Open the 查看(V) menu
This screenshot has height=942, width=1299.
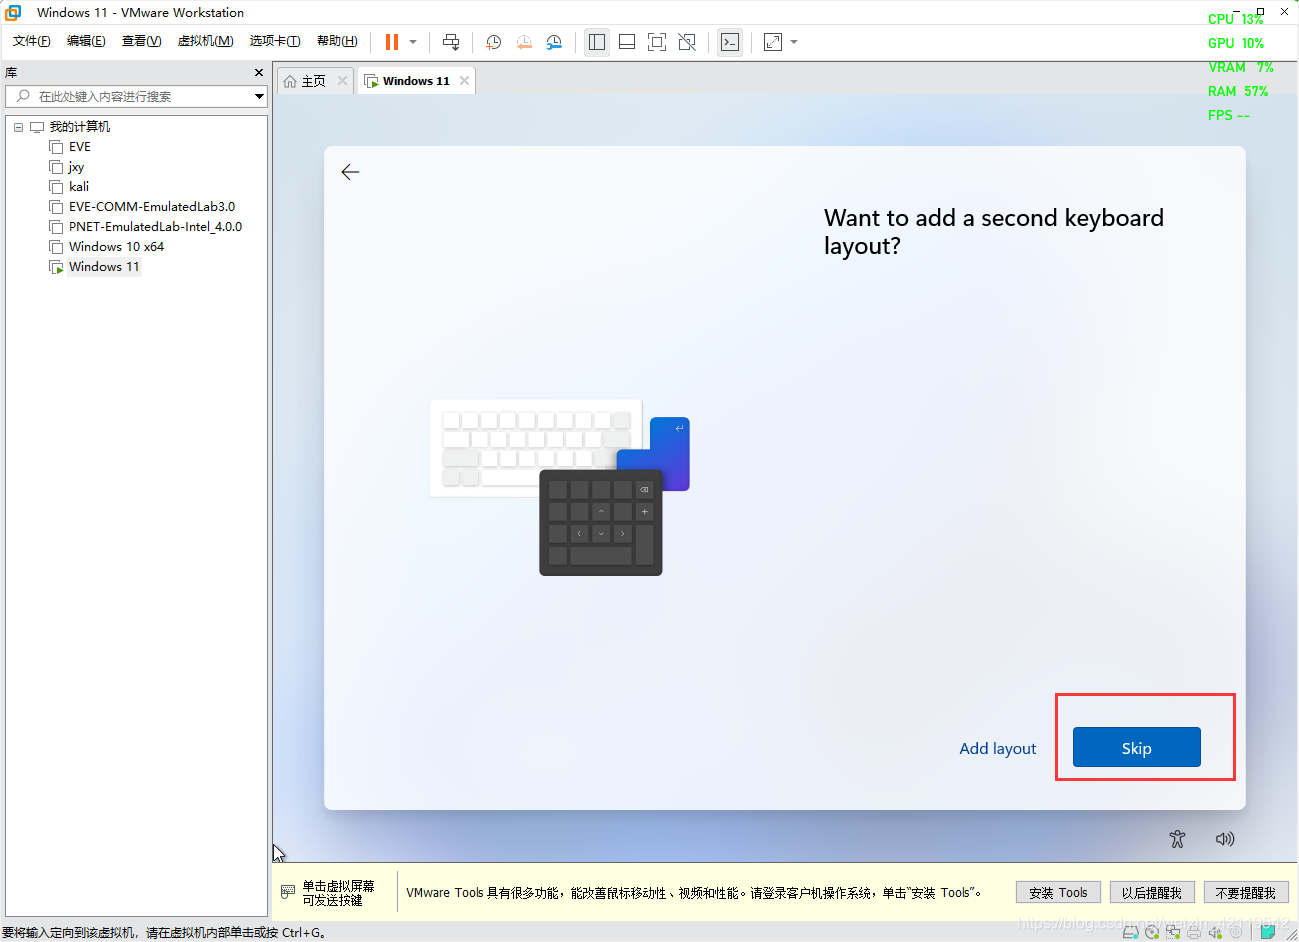(x=141, y=41)
